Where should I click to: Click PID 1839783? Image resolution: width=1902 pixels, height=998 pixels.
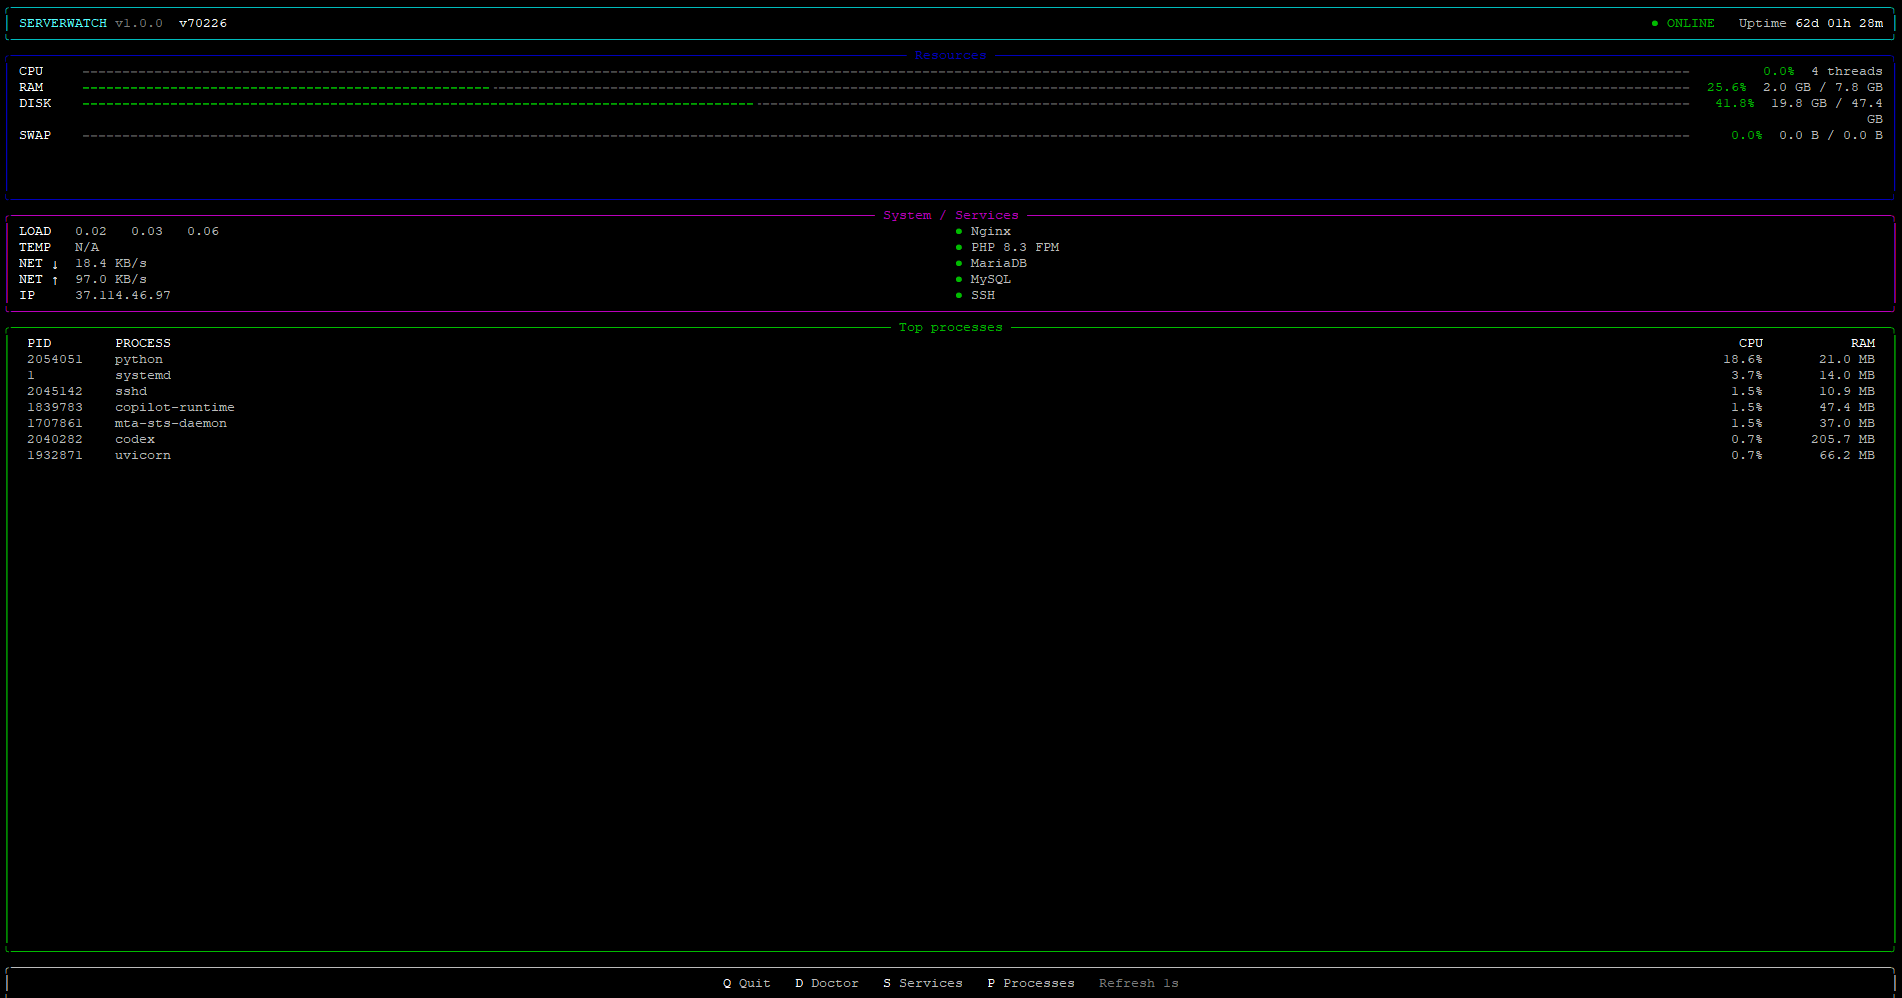pos(55,407)
